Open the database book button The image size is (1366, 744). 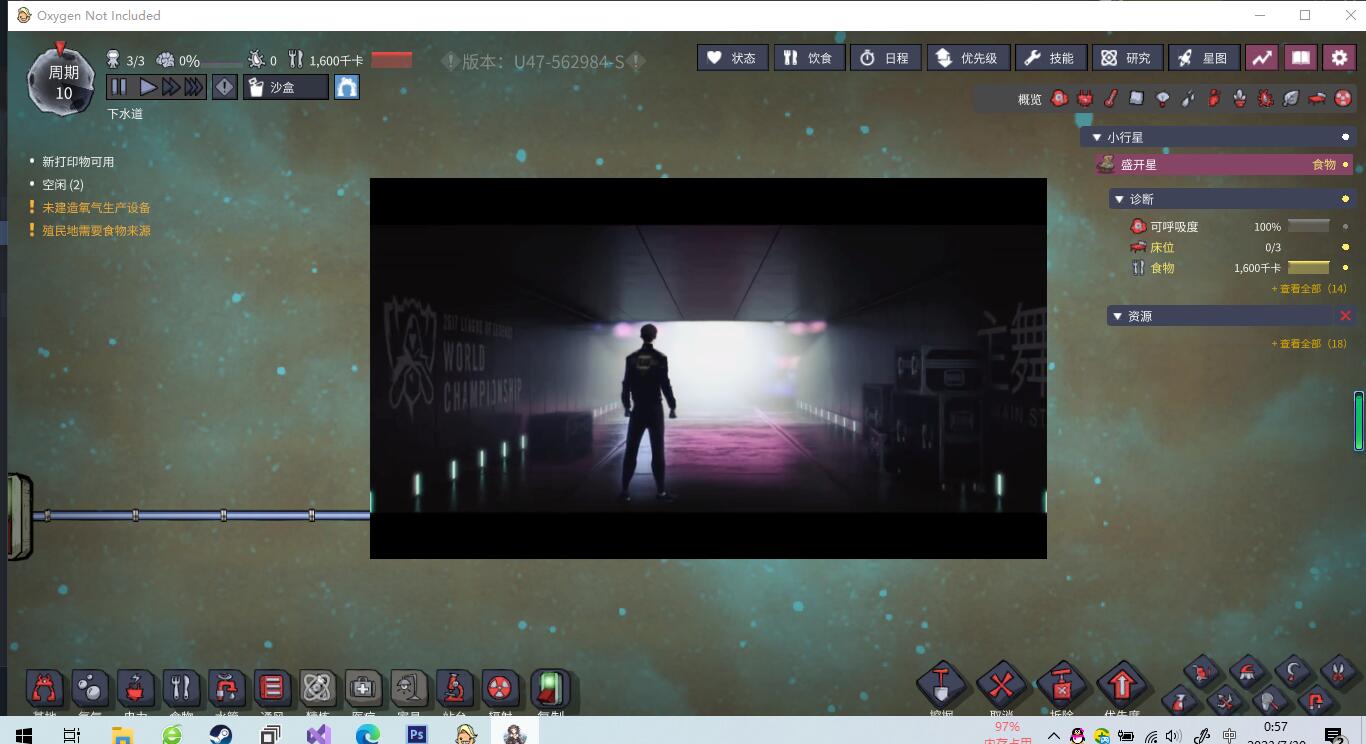click(1301, 58)
